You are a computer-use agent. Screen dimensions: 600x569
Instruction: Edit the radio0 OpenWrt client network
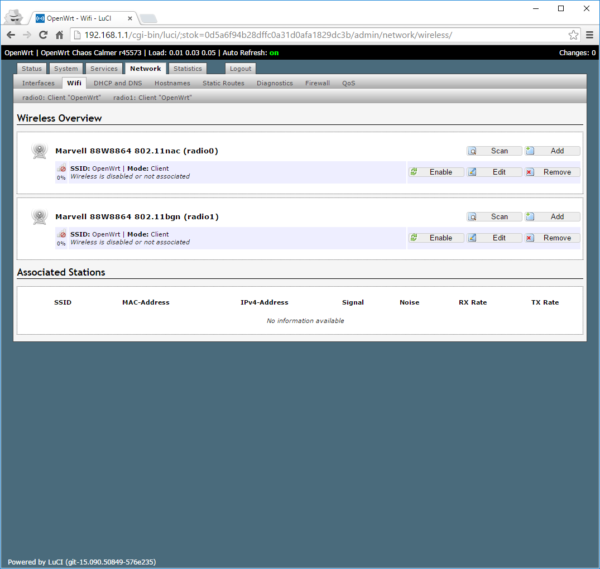[x=493, y=172]
